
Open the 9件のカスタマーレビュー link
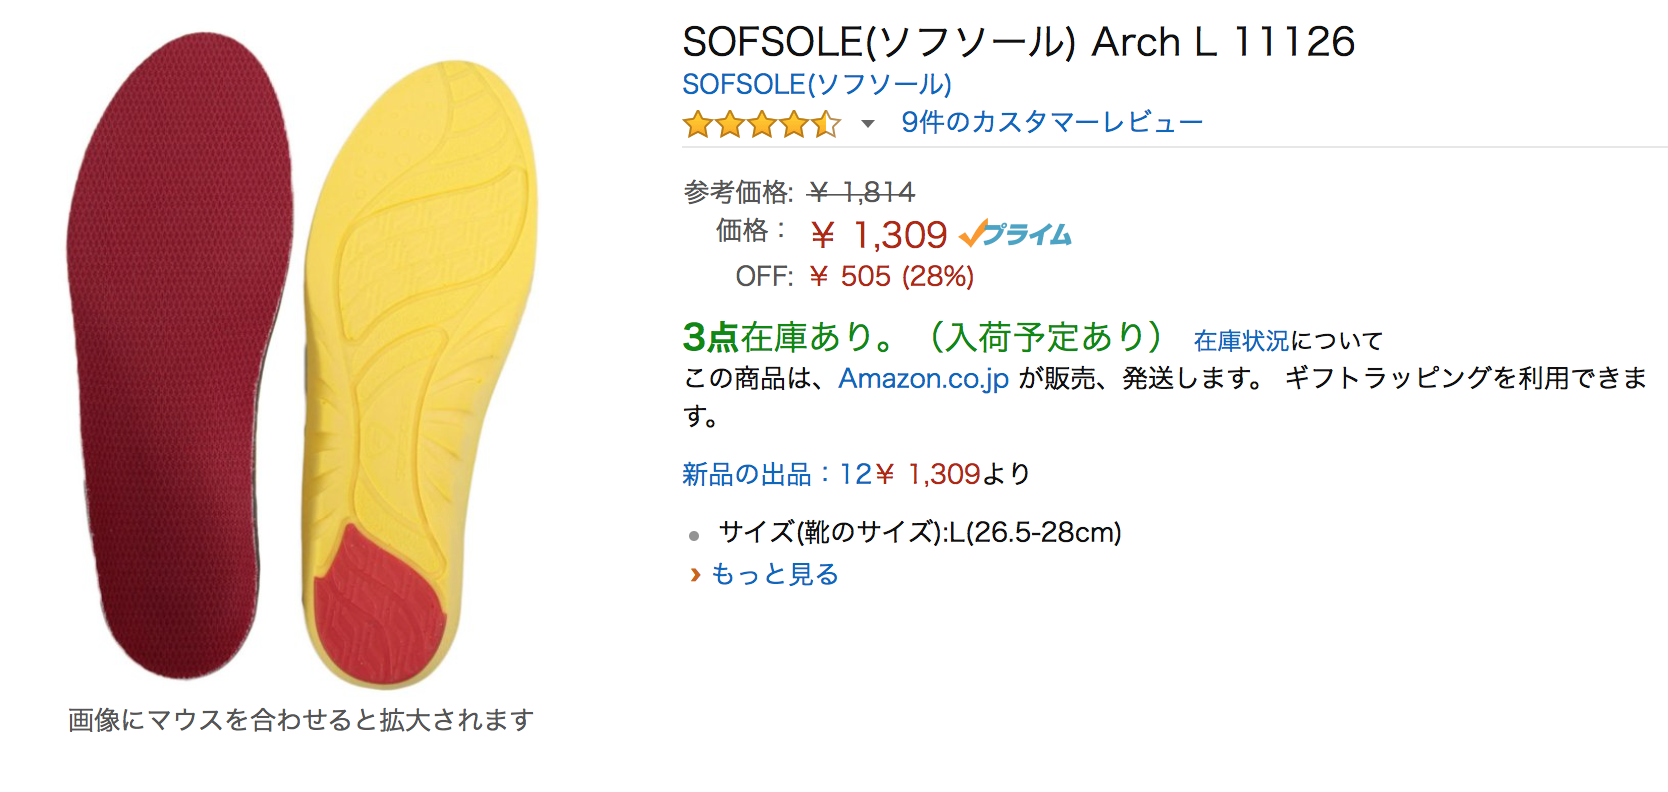[x=1052, y=122]
